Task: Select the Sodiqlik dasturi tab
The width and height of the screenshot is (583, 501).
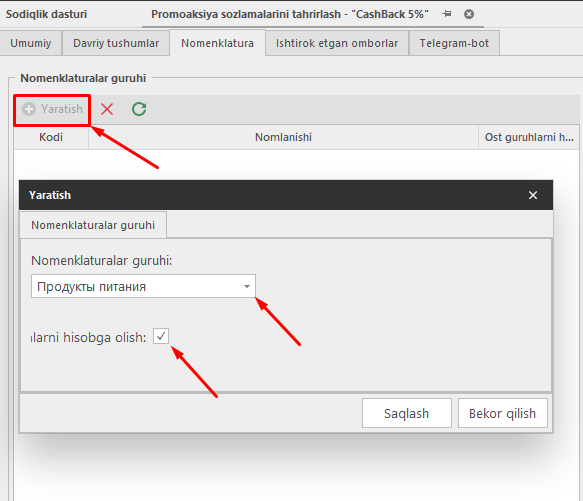Action: pos(46,14)
